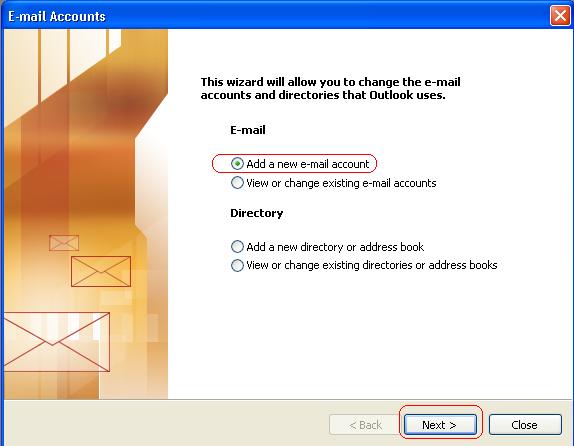Click the Next > button

[440, 425]
